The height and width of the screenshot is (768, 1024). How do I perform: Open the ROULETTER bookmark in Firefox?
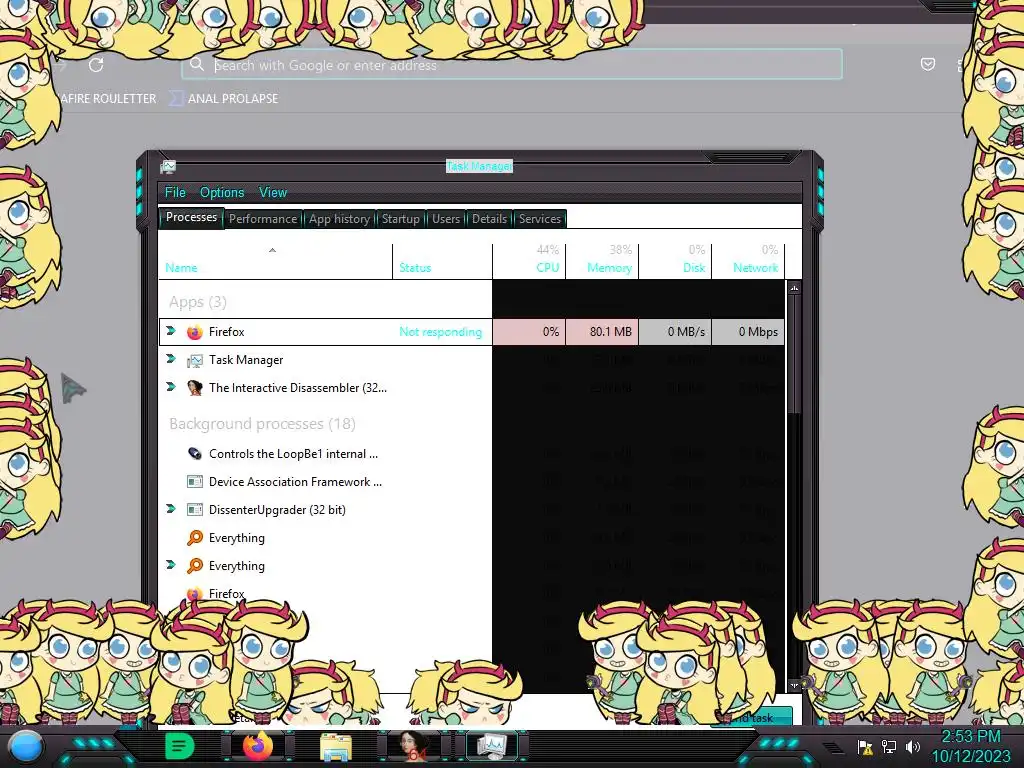[x=108, y=99]
